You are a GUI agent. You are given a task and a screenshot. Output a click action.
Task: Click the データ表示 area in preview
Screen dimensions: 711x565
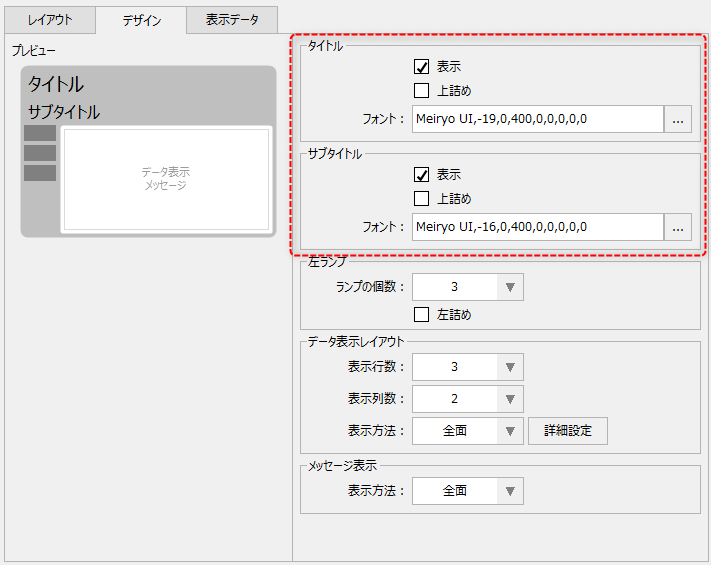(165, 179)
